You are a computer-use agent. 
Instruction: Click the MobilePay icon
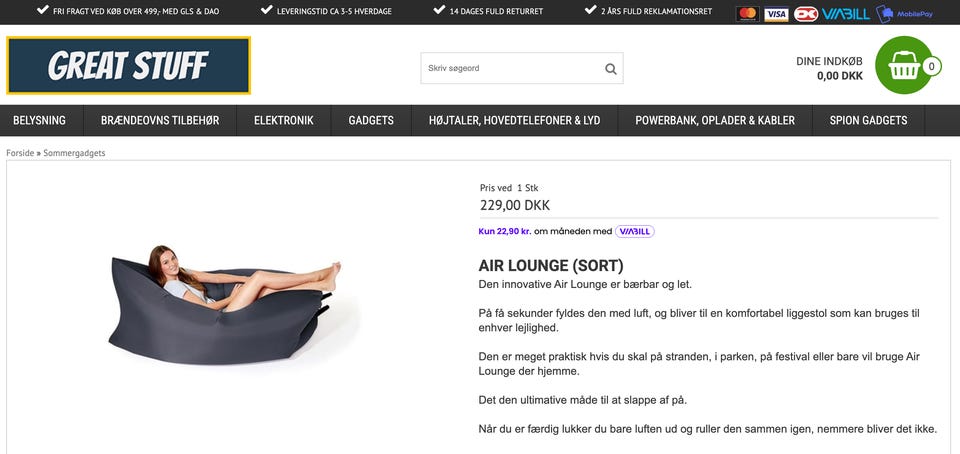coord(904,13)
